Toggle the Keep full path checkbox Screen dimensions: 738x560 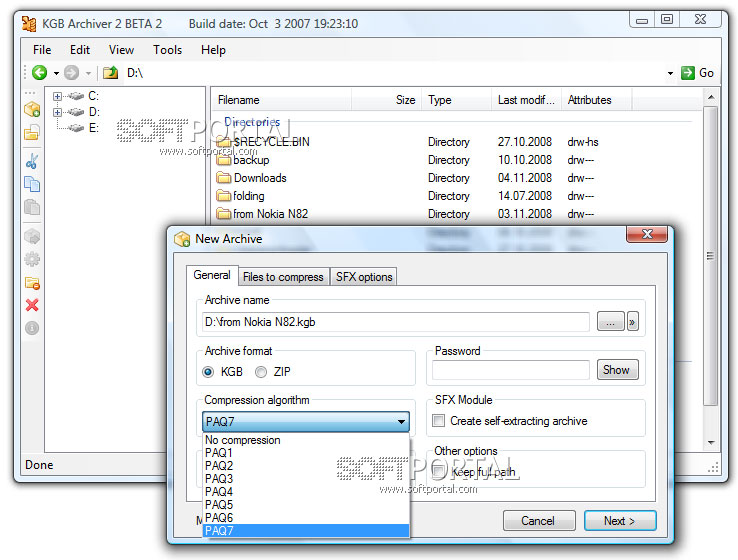click(438, 471)
